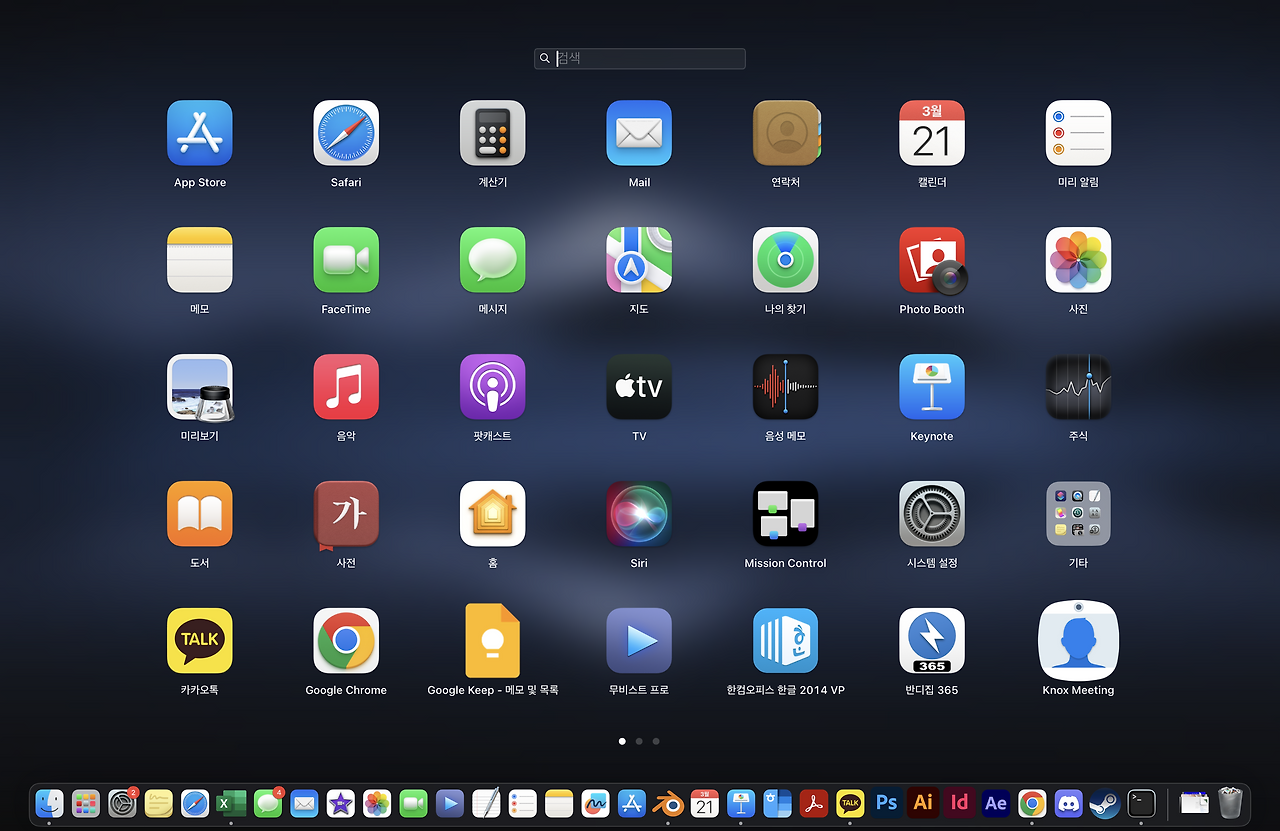This screenshot has width=1280, height=831.
Task: Activate Siri from Launchpad
Action: (x=639, y=514)
